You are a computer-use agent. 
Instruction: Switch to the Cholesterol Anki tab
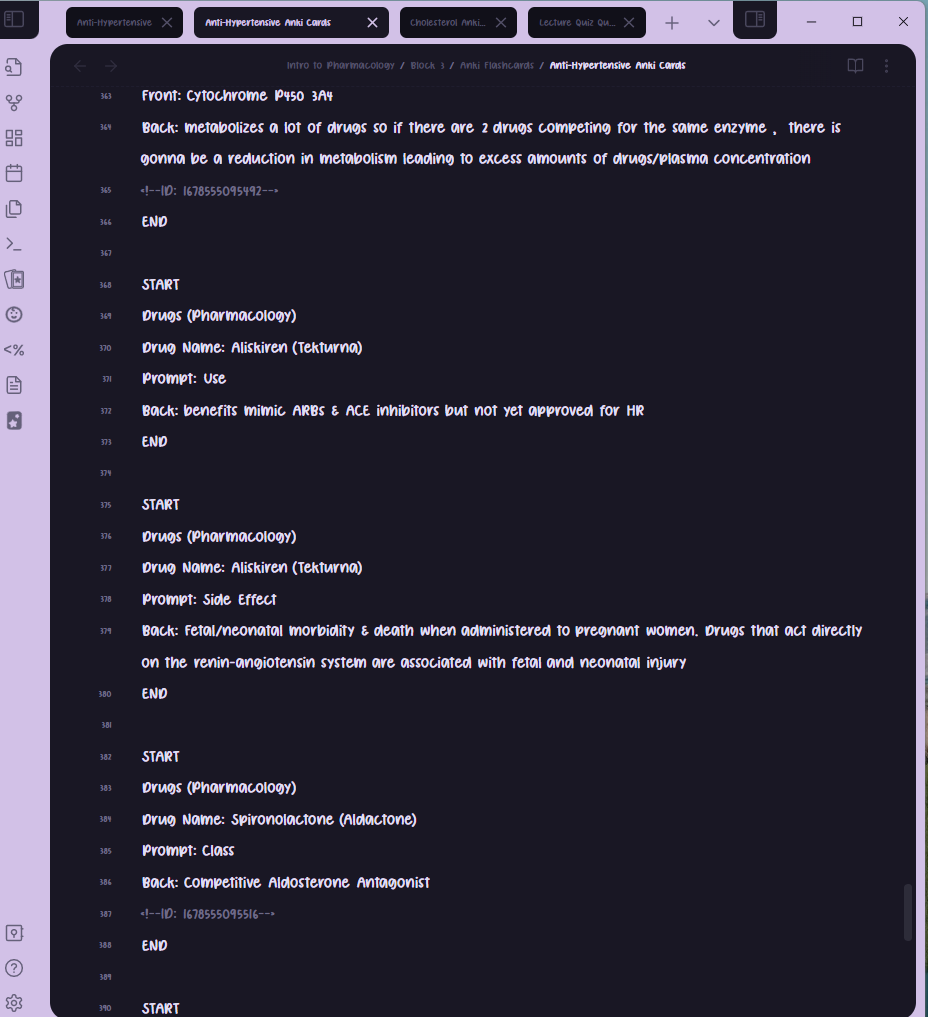coord(450,20)
